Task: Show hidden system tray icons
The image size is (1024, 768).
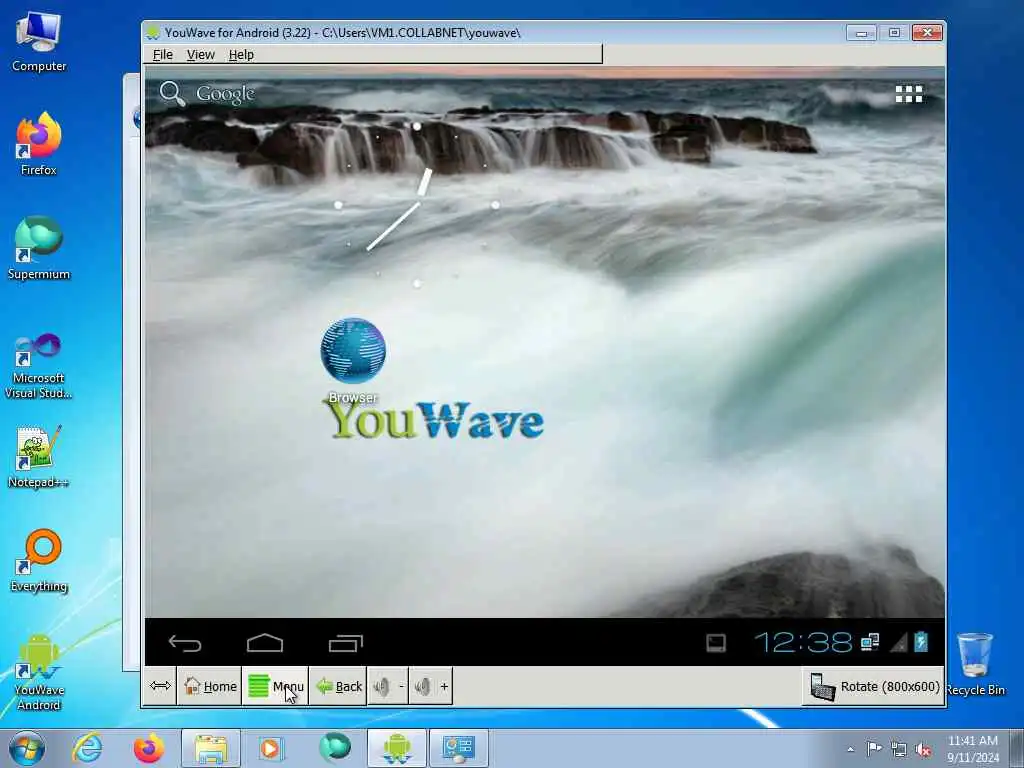Action: pyautogui.click(x=850, y=749)
